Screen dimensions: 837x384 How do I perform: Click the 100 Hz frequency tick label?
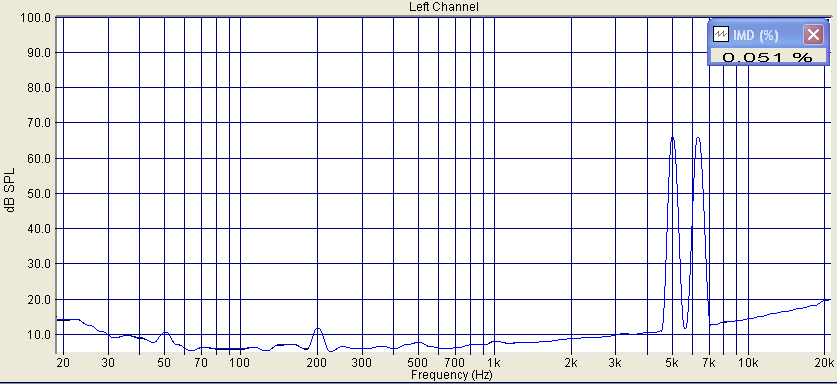pos(240,364)
